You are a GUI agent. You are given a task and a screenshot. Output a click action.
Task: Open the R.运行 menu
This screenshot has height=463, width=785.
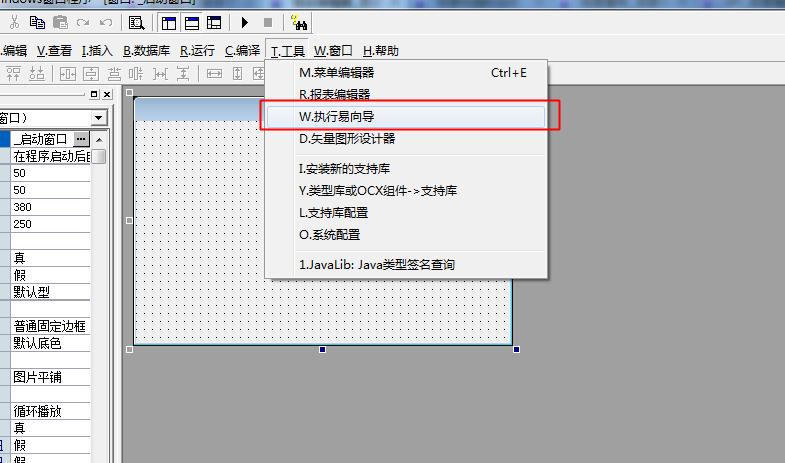click(197, 51)
